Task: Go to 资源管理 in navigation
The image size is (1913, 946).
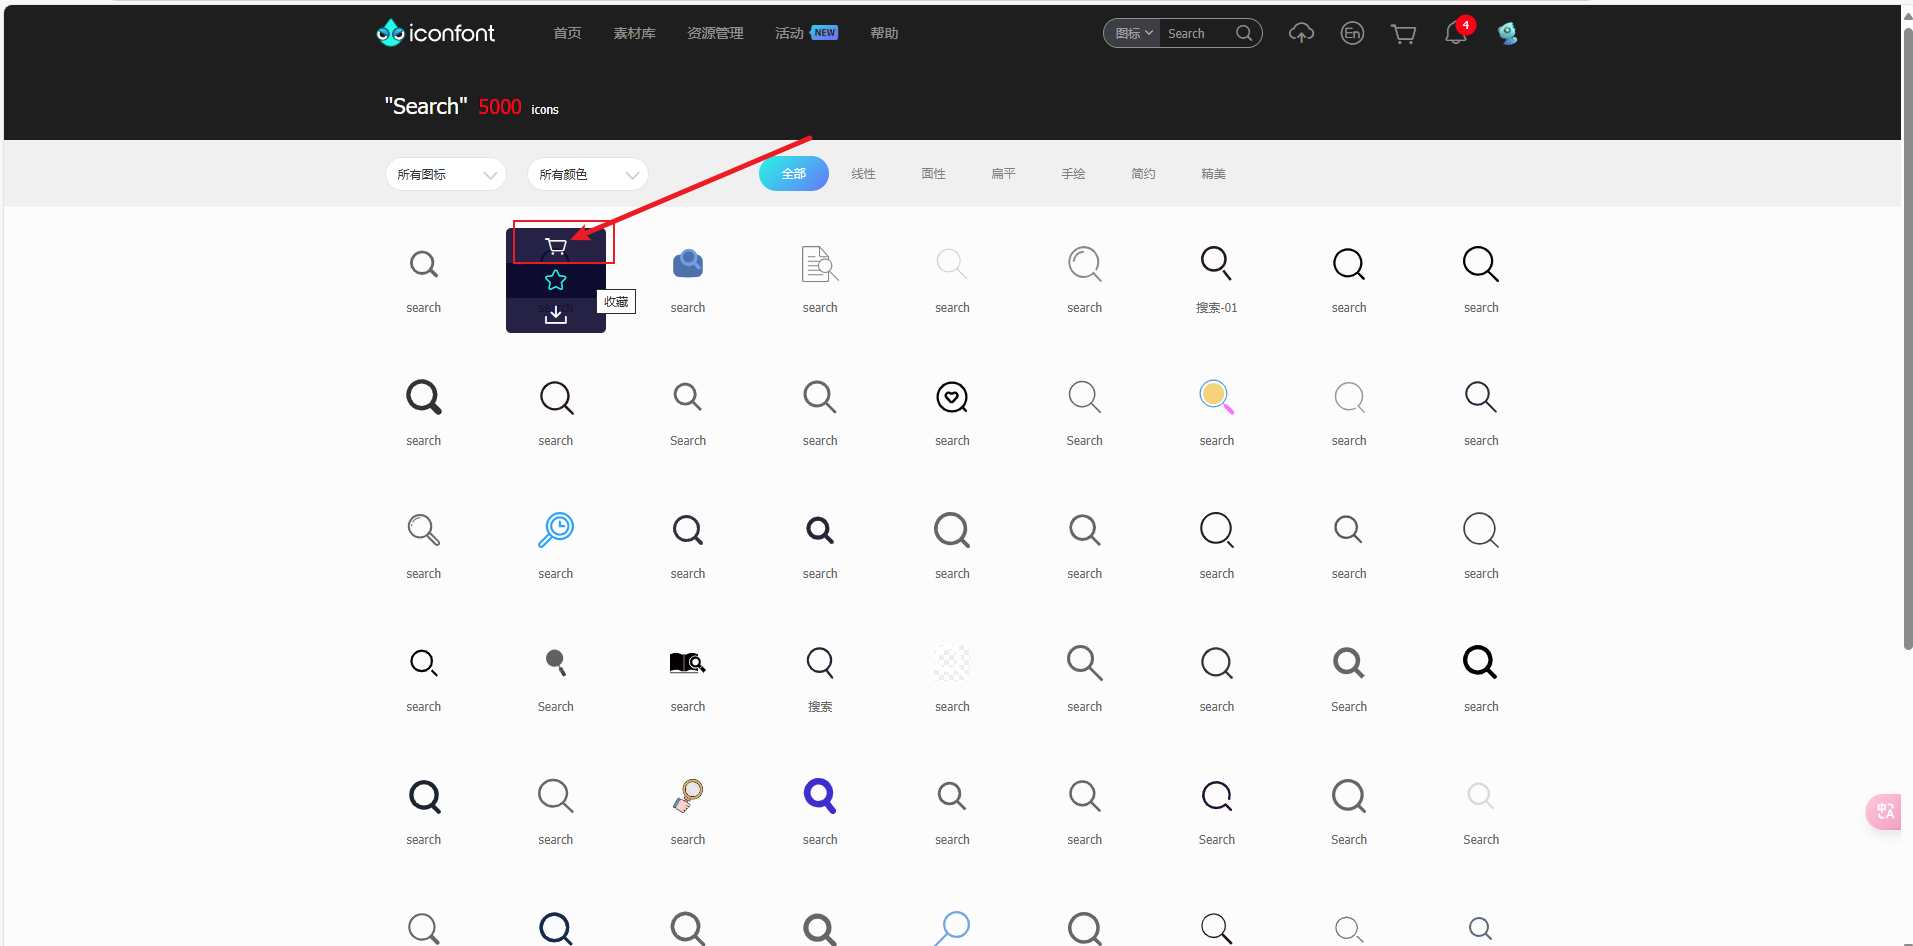Action: point(715,34)
